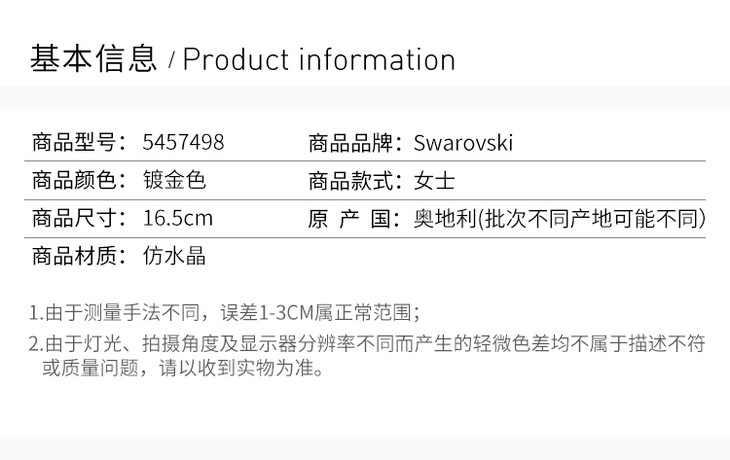
Task: Click the 批次不同产地可能不同 parenthetical note
Action: (592, 218)
